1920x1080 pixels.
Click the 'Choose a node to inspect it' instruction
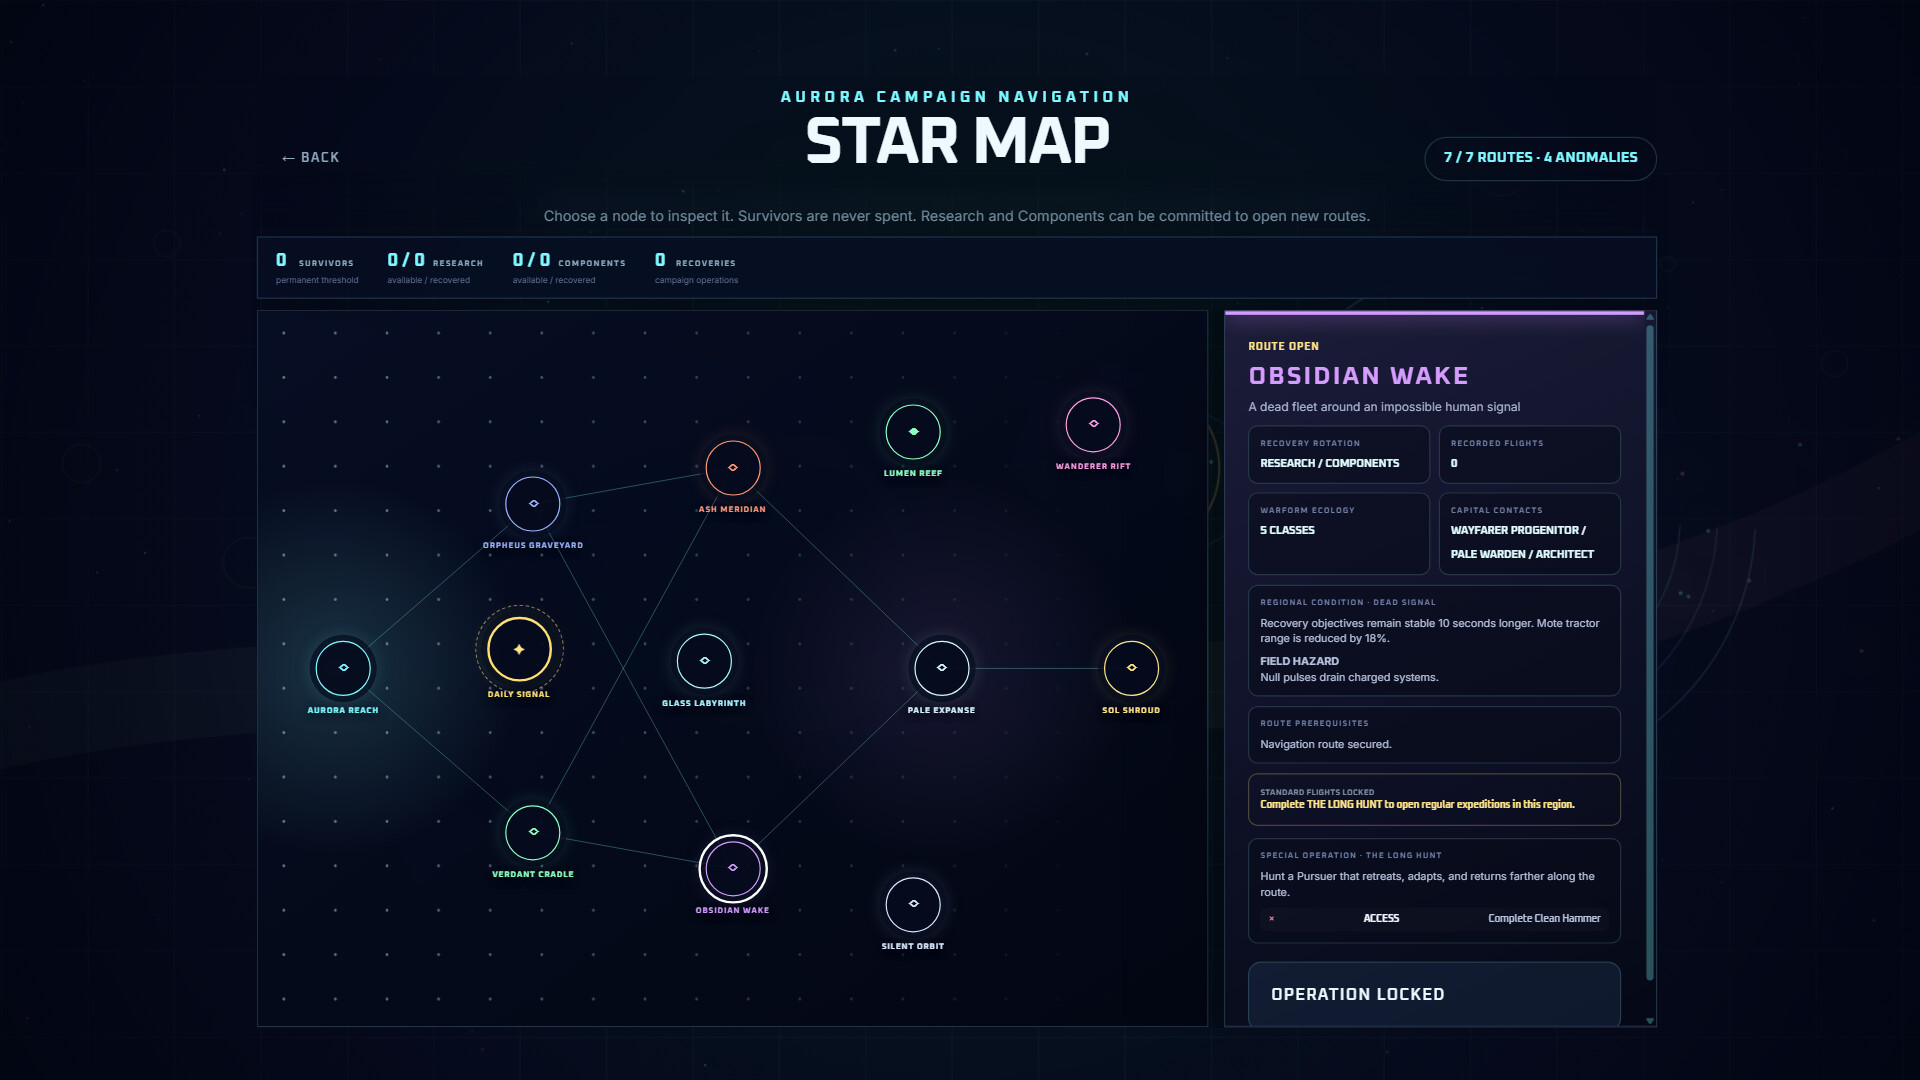pyautogui.click(x=957, y=216)
